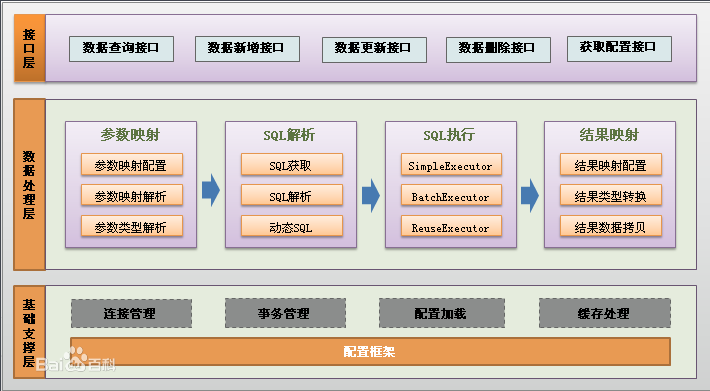Click the orange 配置框架 bar
Viewport: 710px width, 391px height.
coord(370,351)
